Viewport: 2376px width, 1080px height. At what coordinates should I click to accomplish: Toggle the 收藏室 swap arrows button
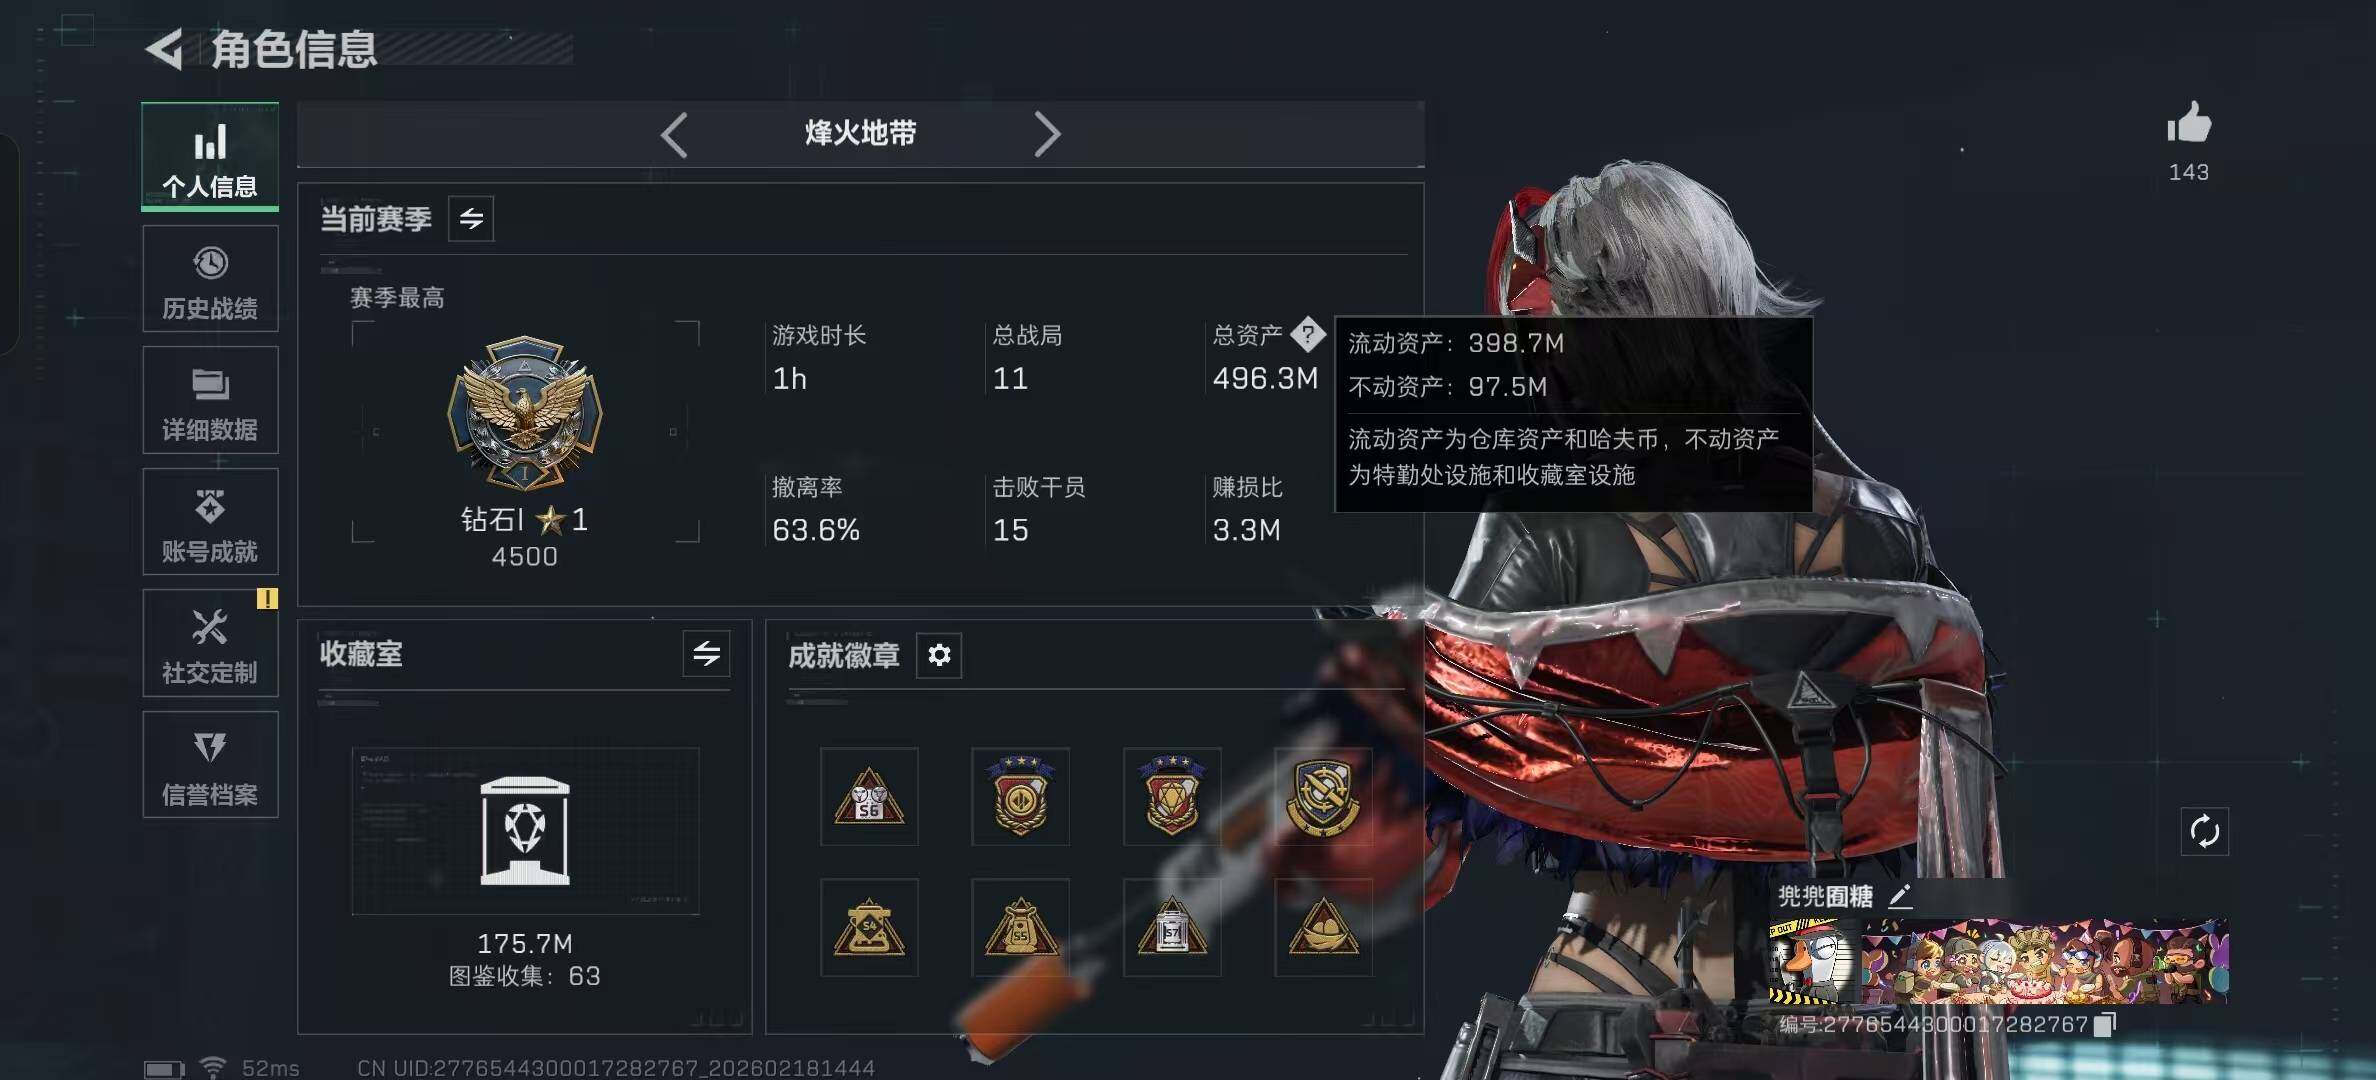click(706, 654)
